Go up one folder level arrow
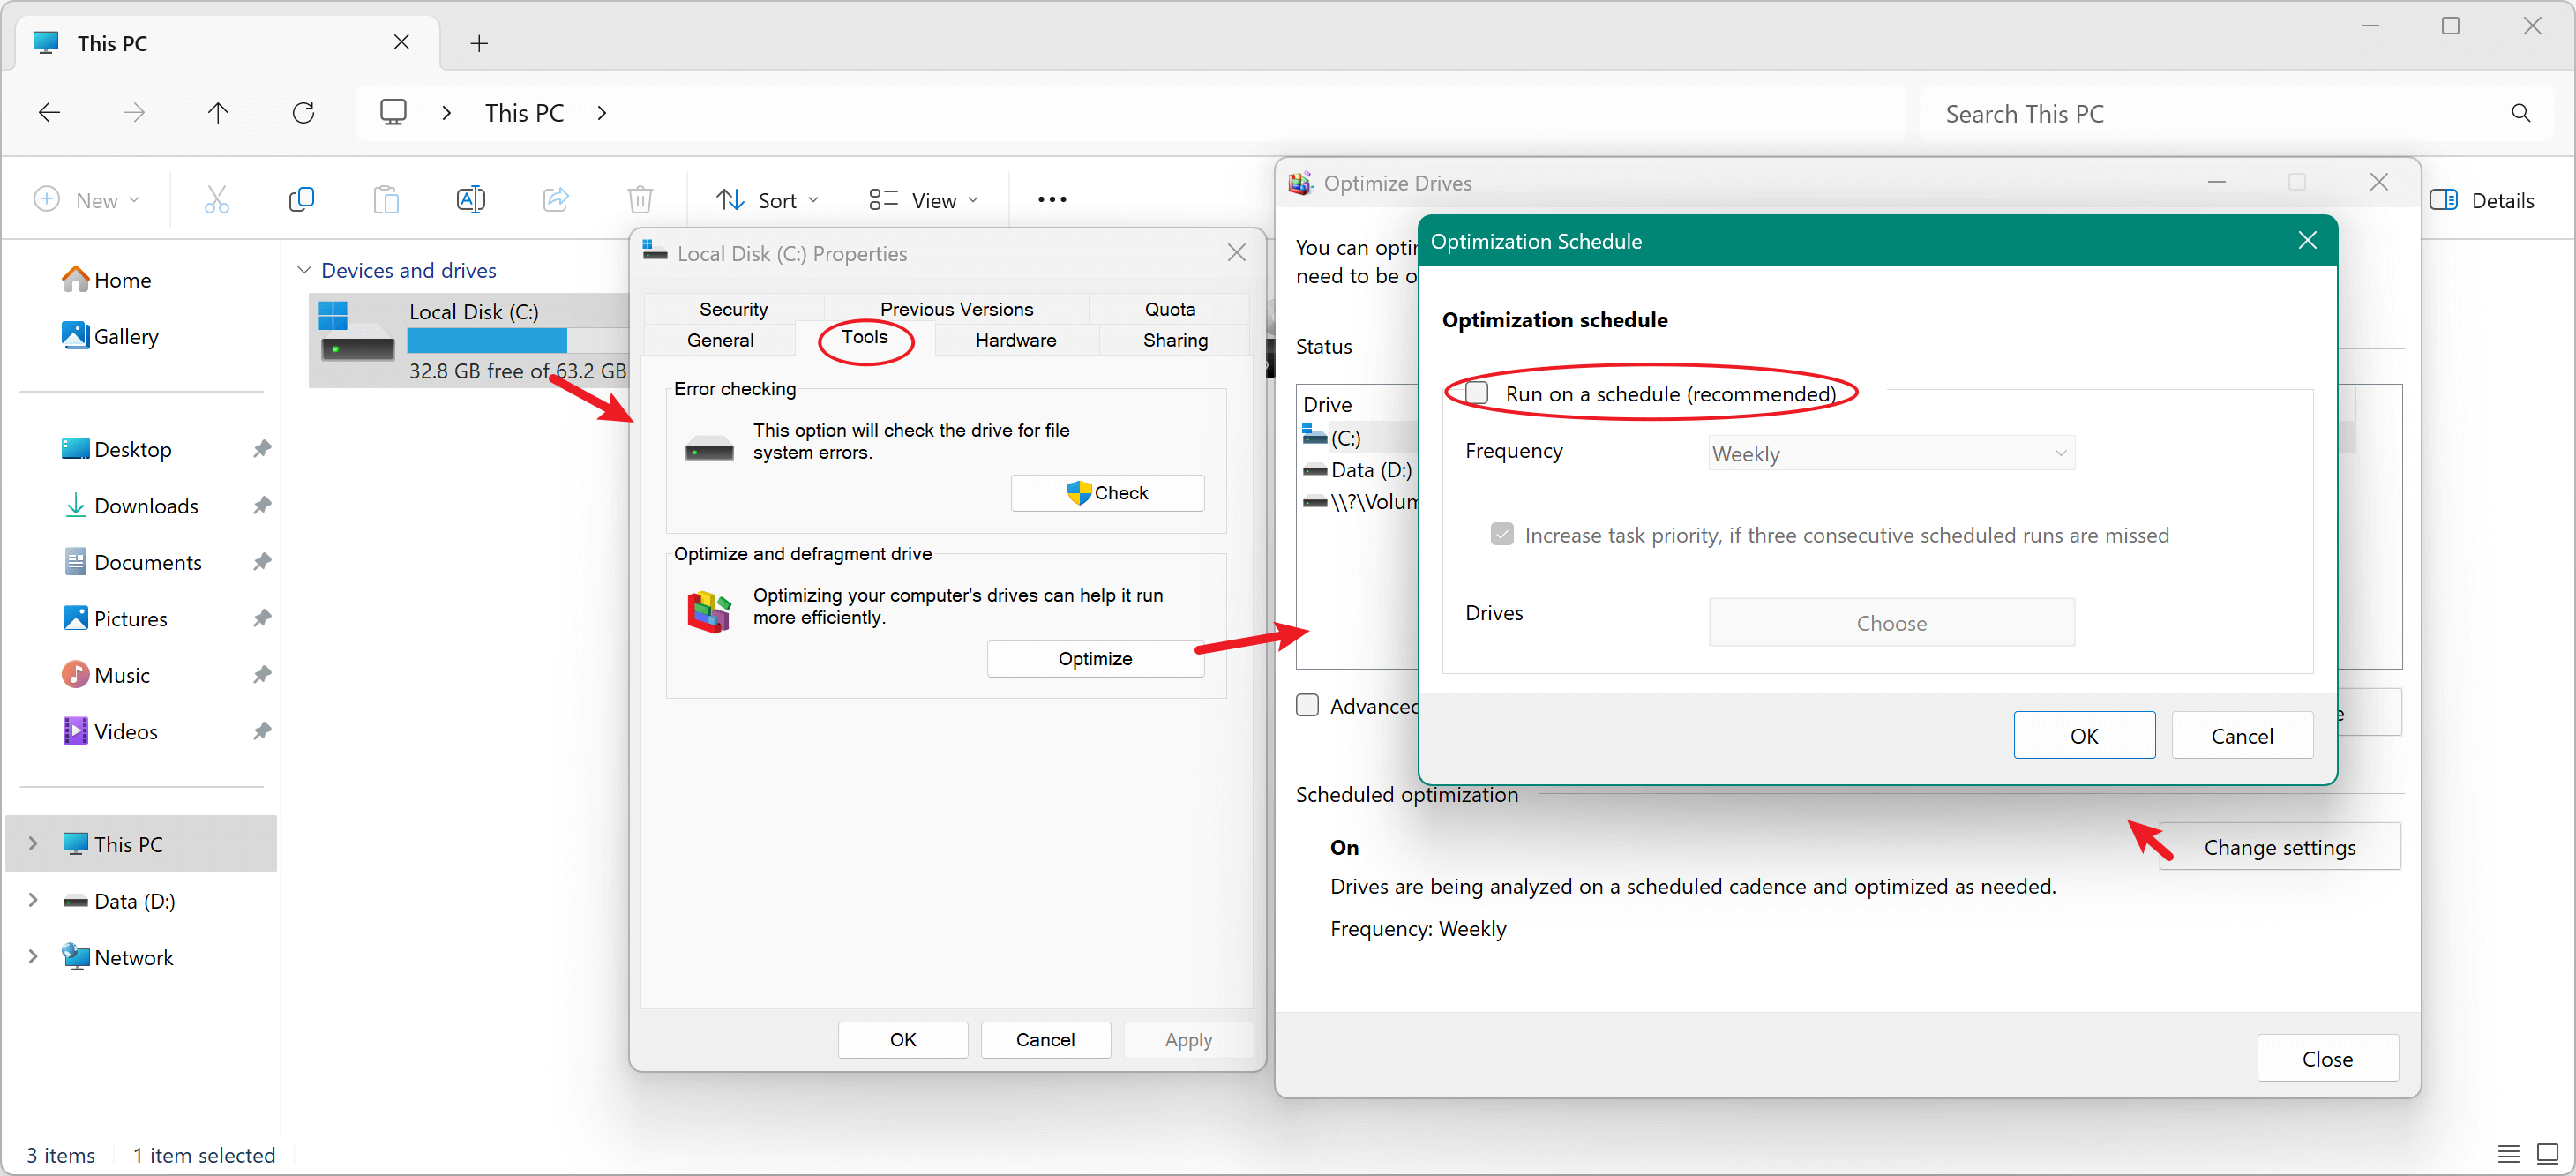 click(218, 113)
